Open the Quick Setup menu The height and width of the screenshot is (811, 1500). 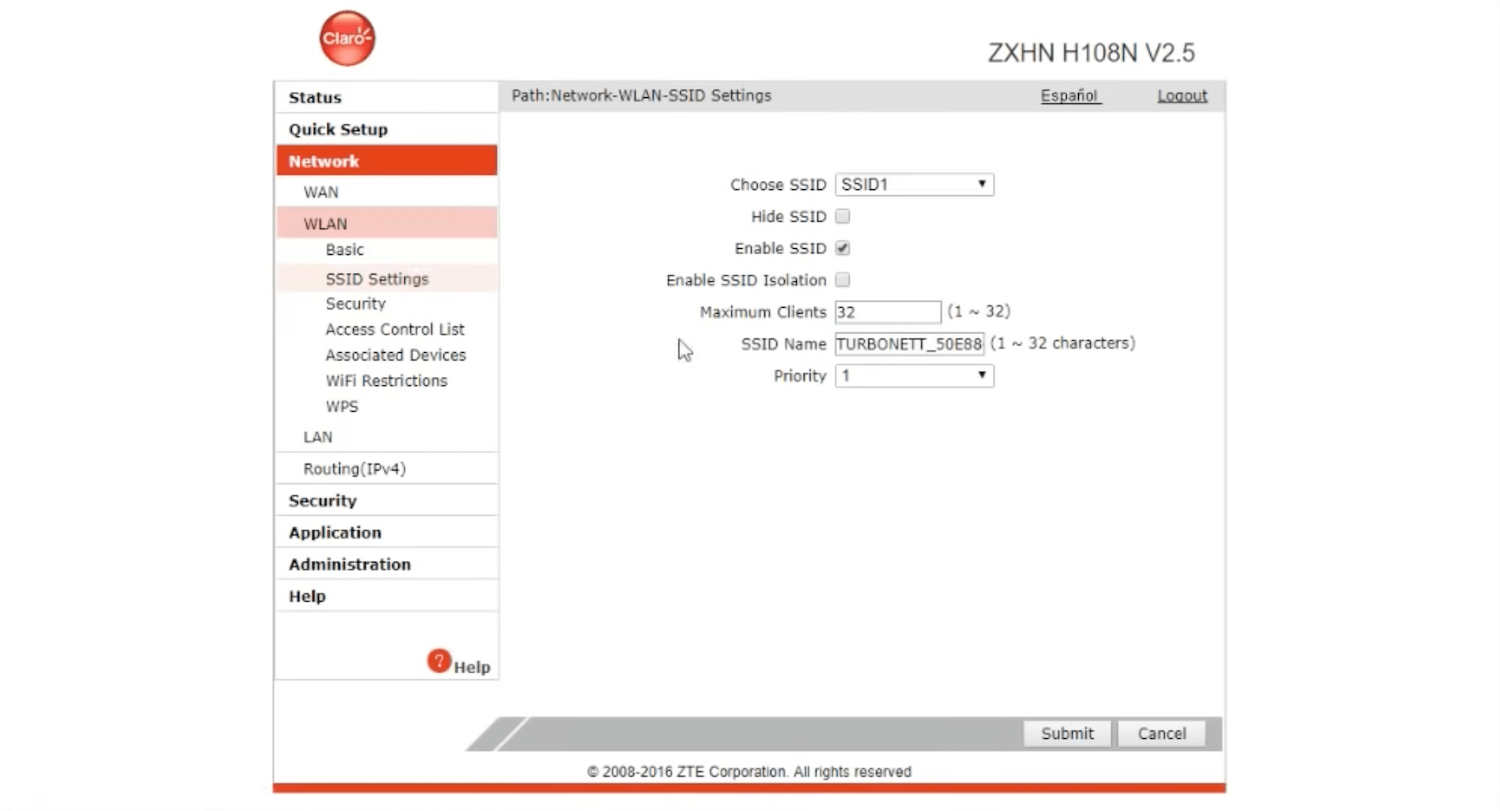pos(338,129)
